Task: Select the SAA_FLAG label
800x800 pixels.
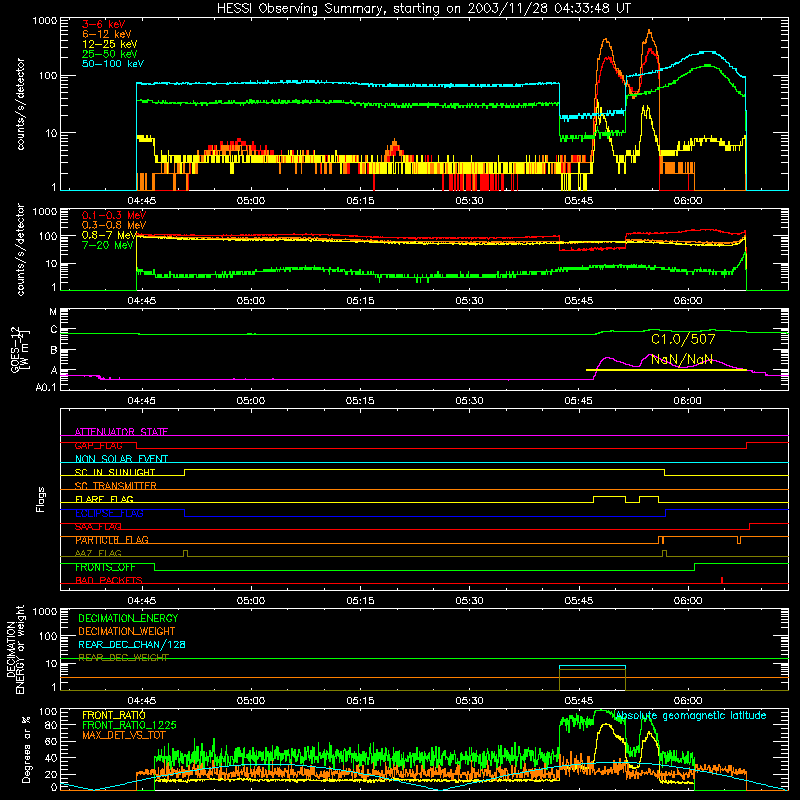Action: (98, 527)
